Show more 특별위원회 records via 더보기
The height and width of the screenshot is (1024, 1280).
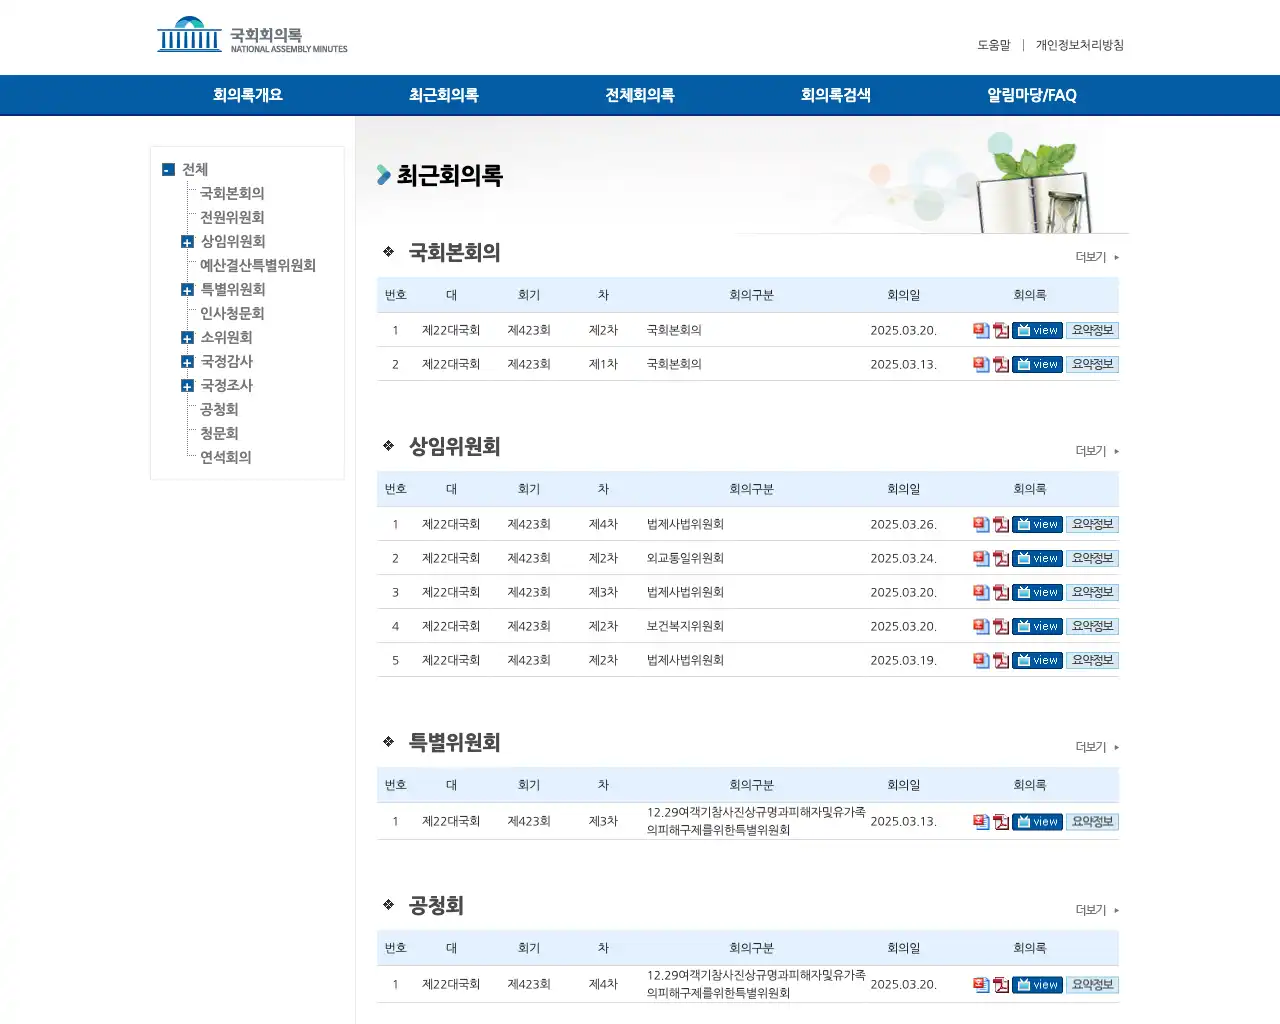click(1097, 747)
